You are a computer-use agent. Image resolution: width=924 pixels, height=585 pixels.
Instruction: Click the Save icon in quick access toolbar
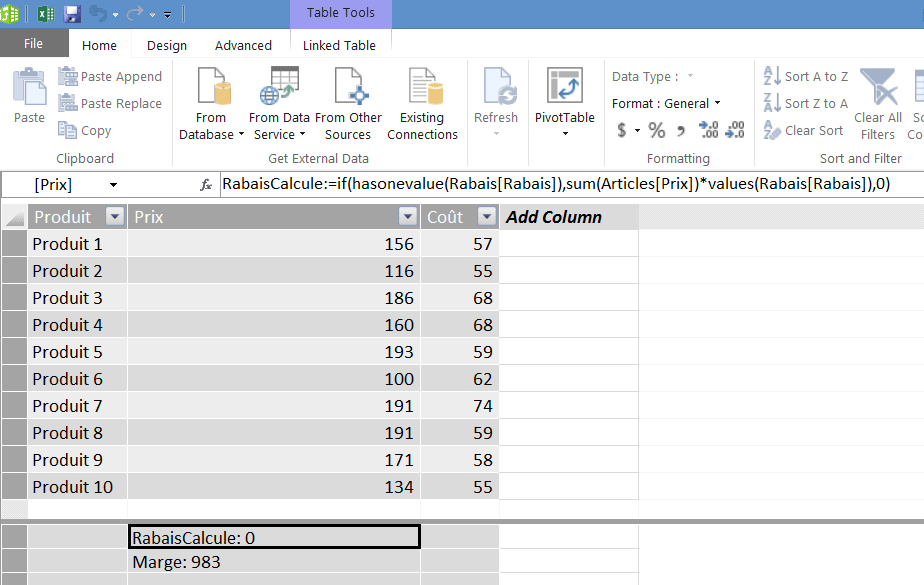click(72, 14)
